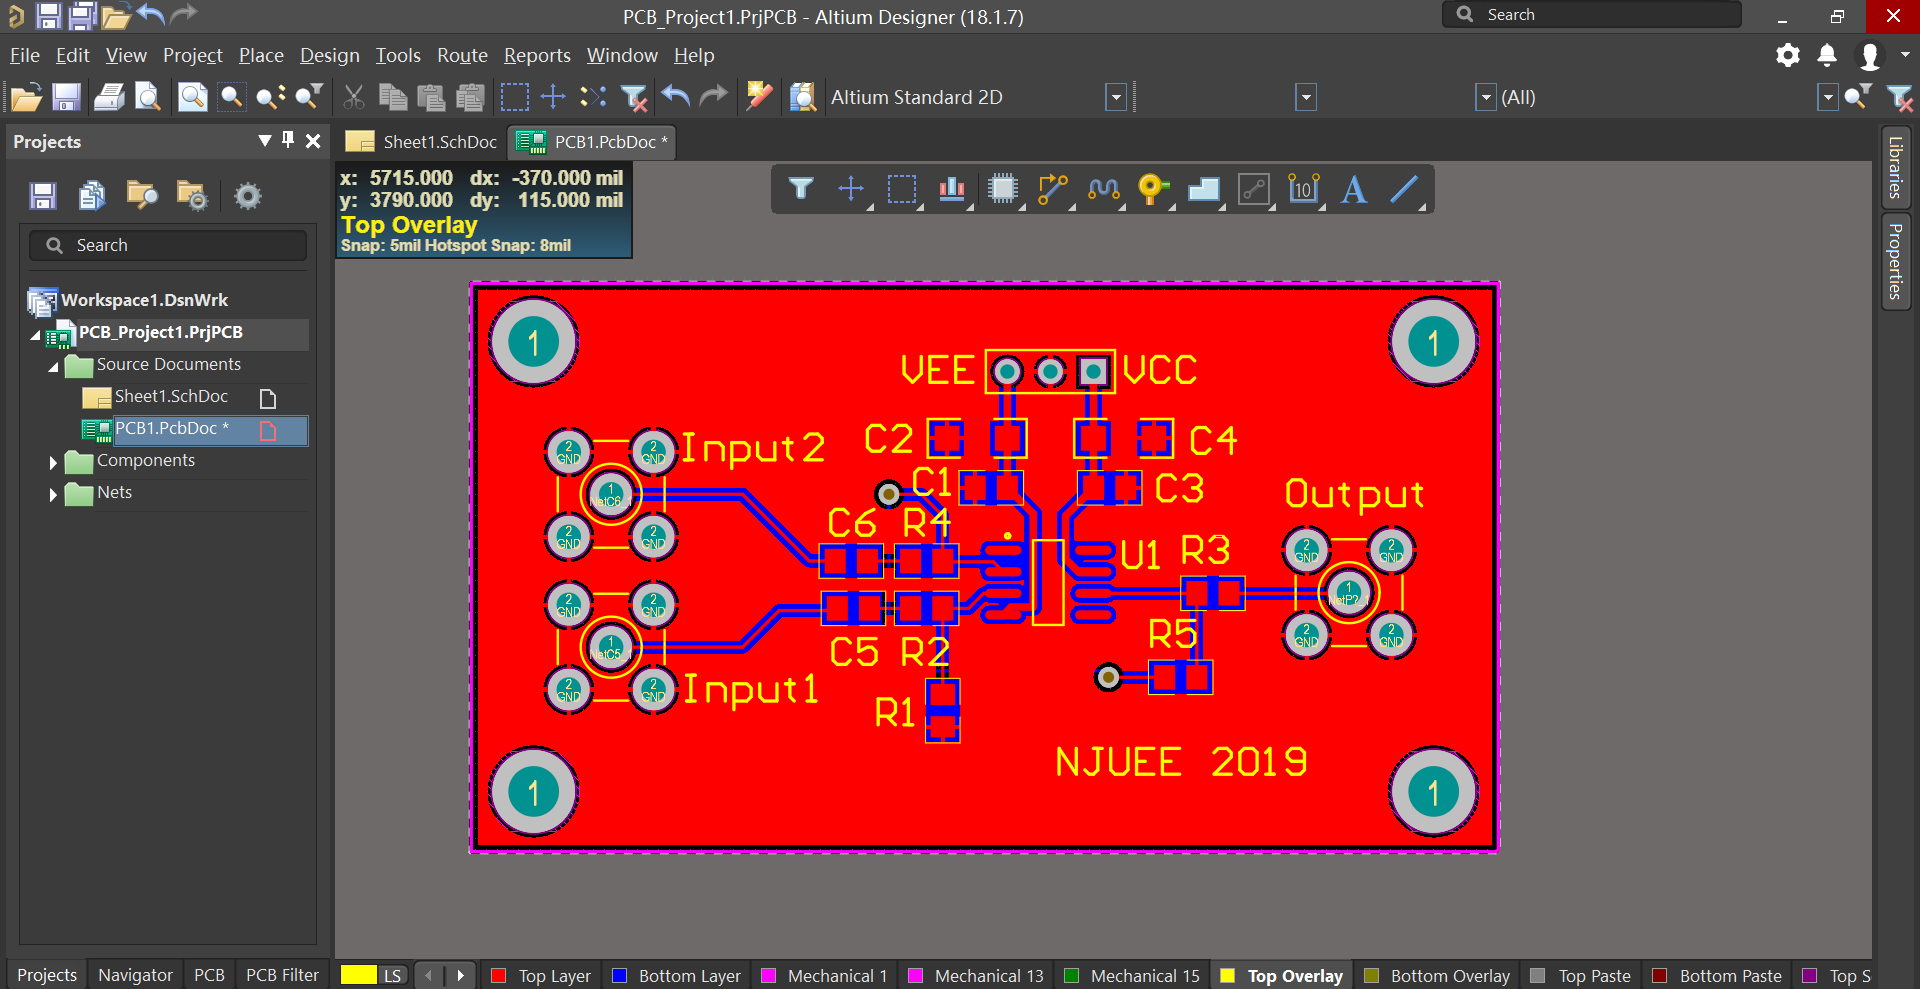Click the Place Component chip icon

(1002, 189)
